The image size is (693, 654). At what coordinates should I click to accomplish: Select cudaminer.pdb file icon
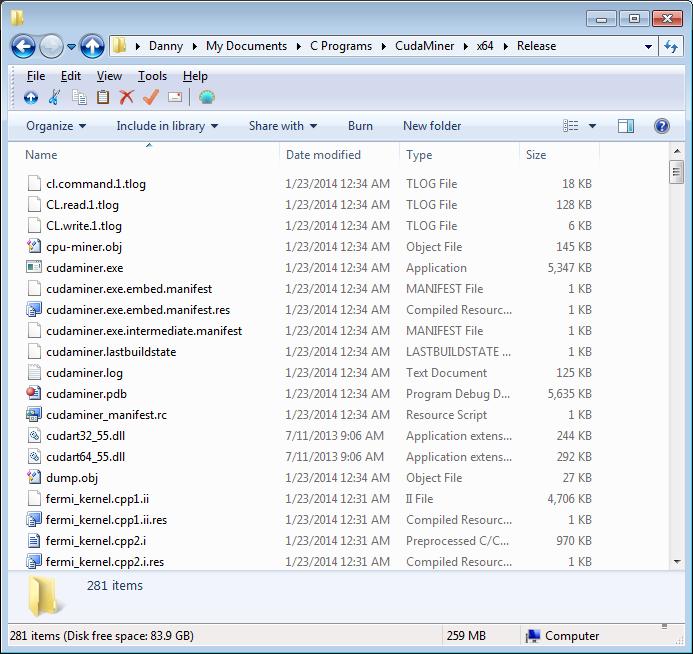click(34, 393)
